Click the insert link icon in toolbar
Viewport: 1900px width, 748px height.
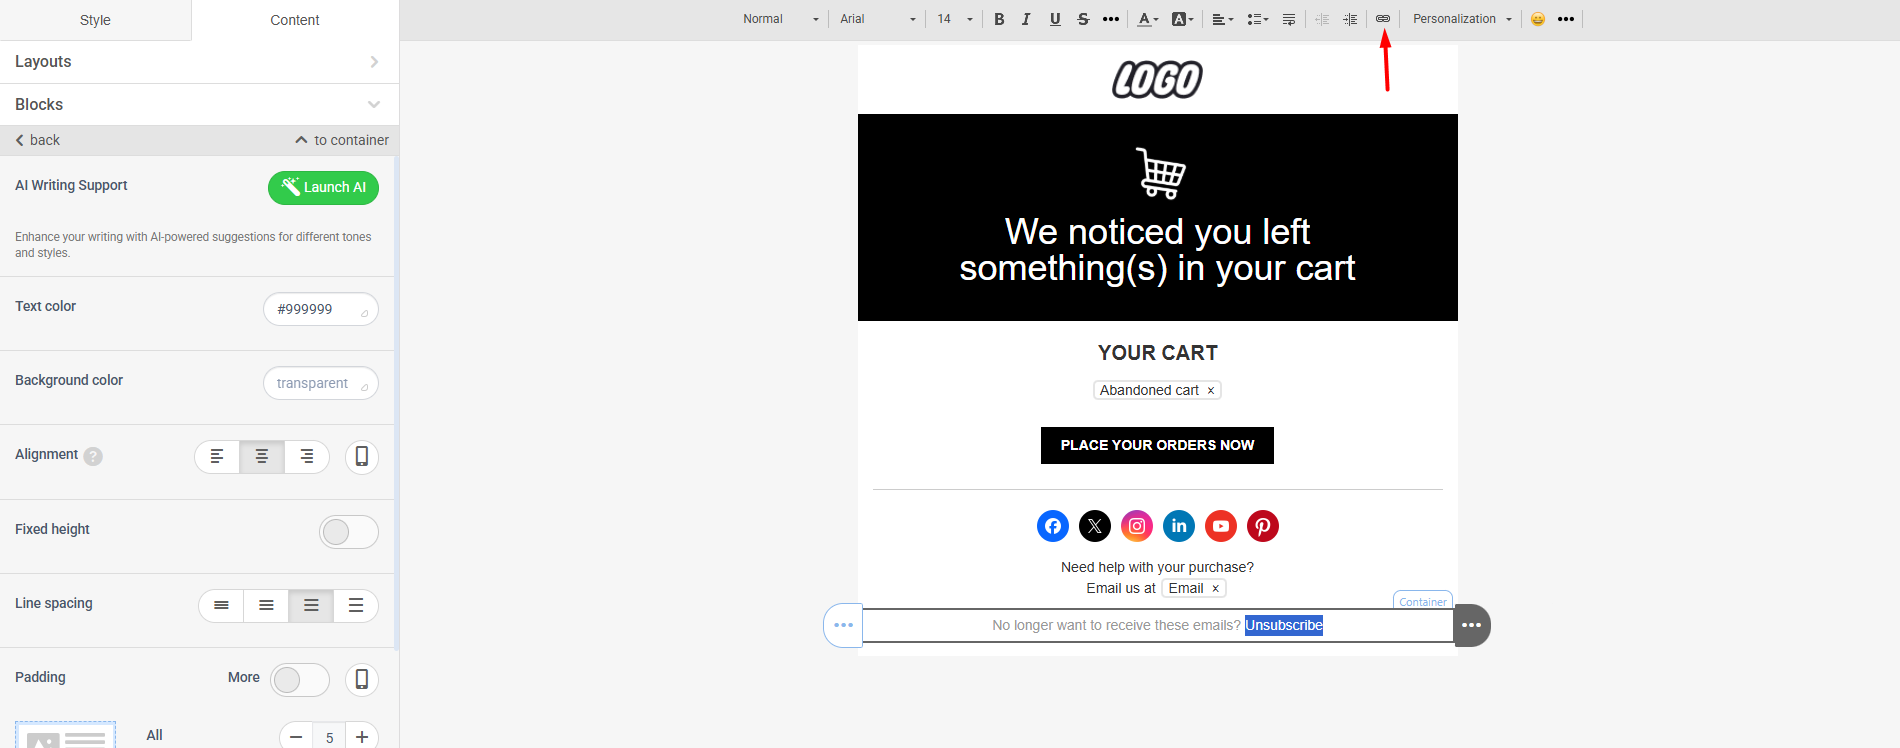1382,19
